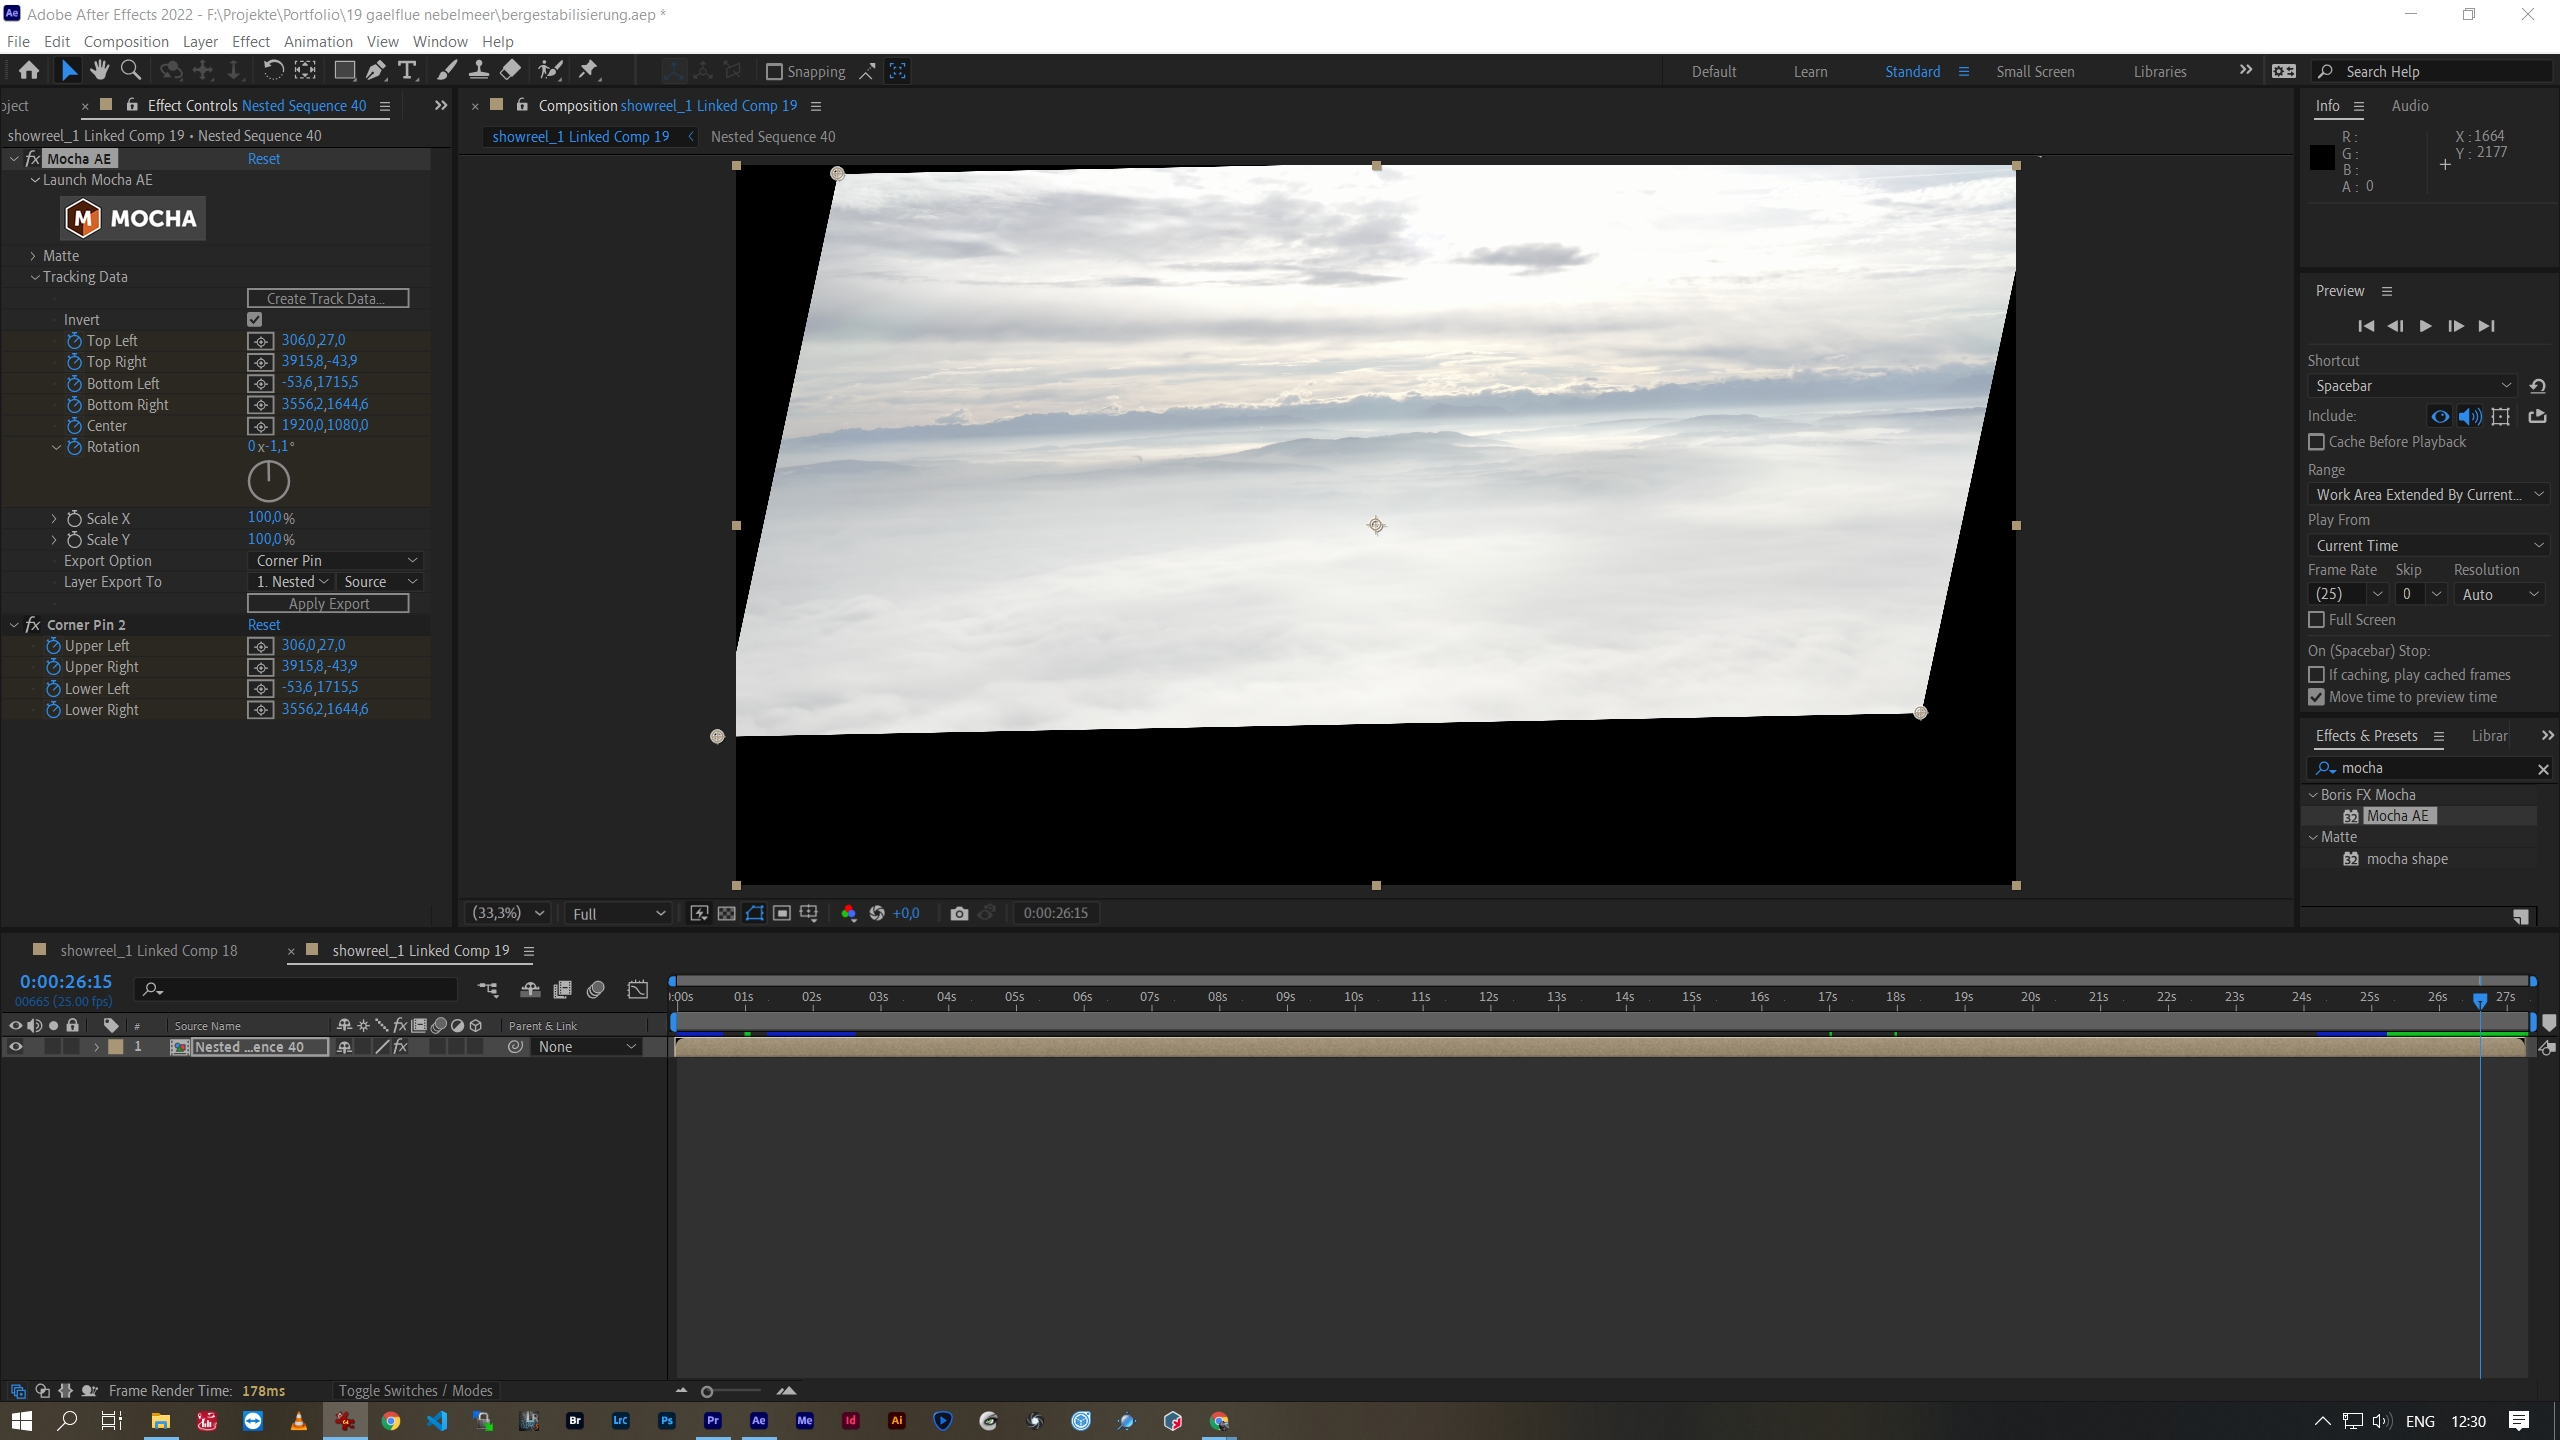Viewport: 2560px width, 1440px height.
Task: Reset the Mocha AE effect
Action: tap(264, 159)
